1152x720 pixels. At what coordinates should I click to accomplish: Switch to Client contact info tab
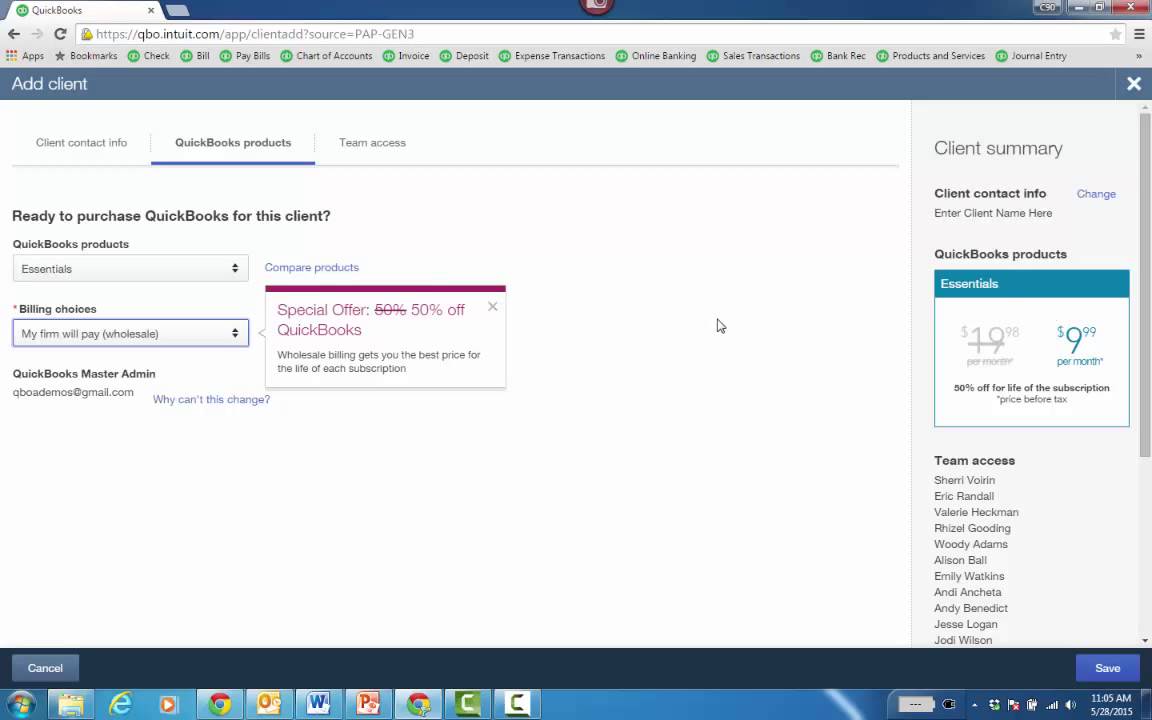click(82, 143)
